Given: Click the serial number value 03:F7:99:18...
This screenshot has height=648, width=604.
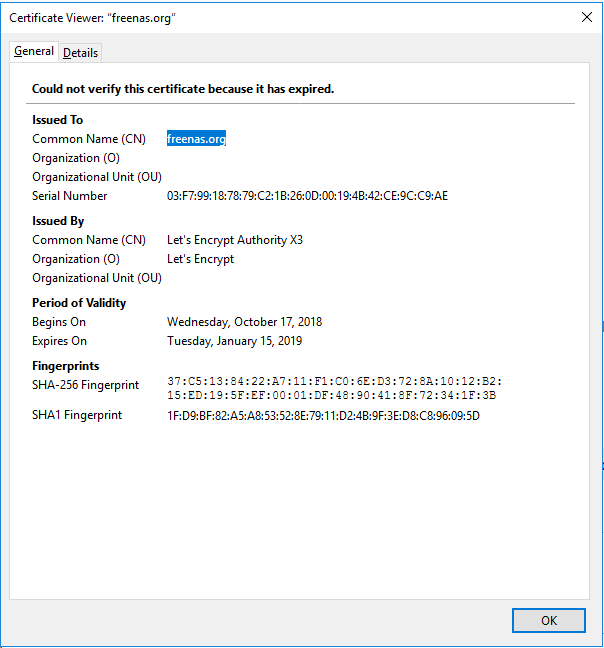Looking at the screenshot, I should (x=307, y=195).
